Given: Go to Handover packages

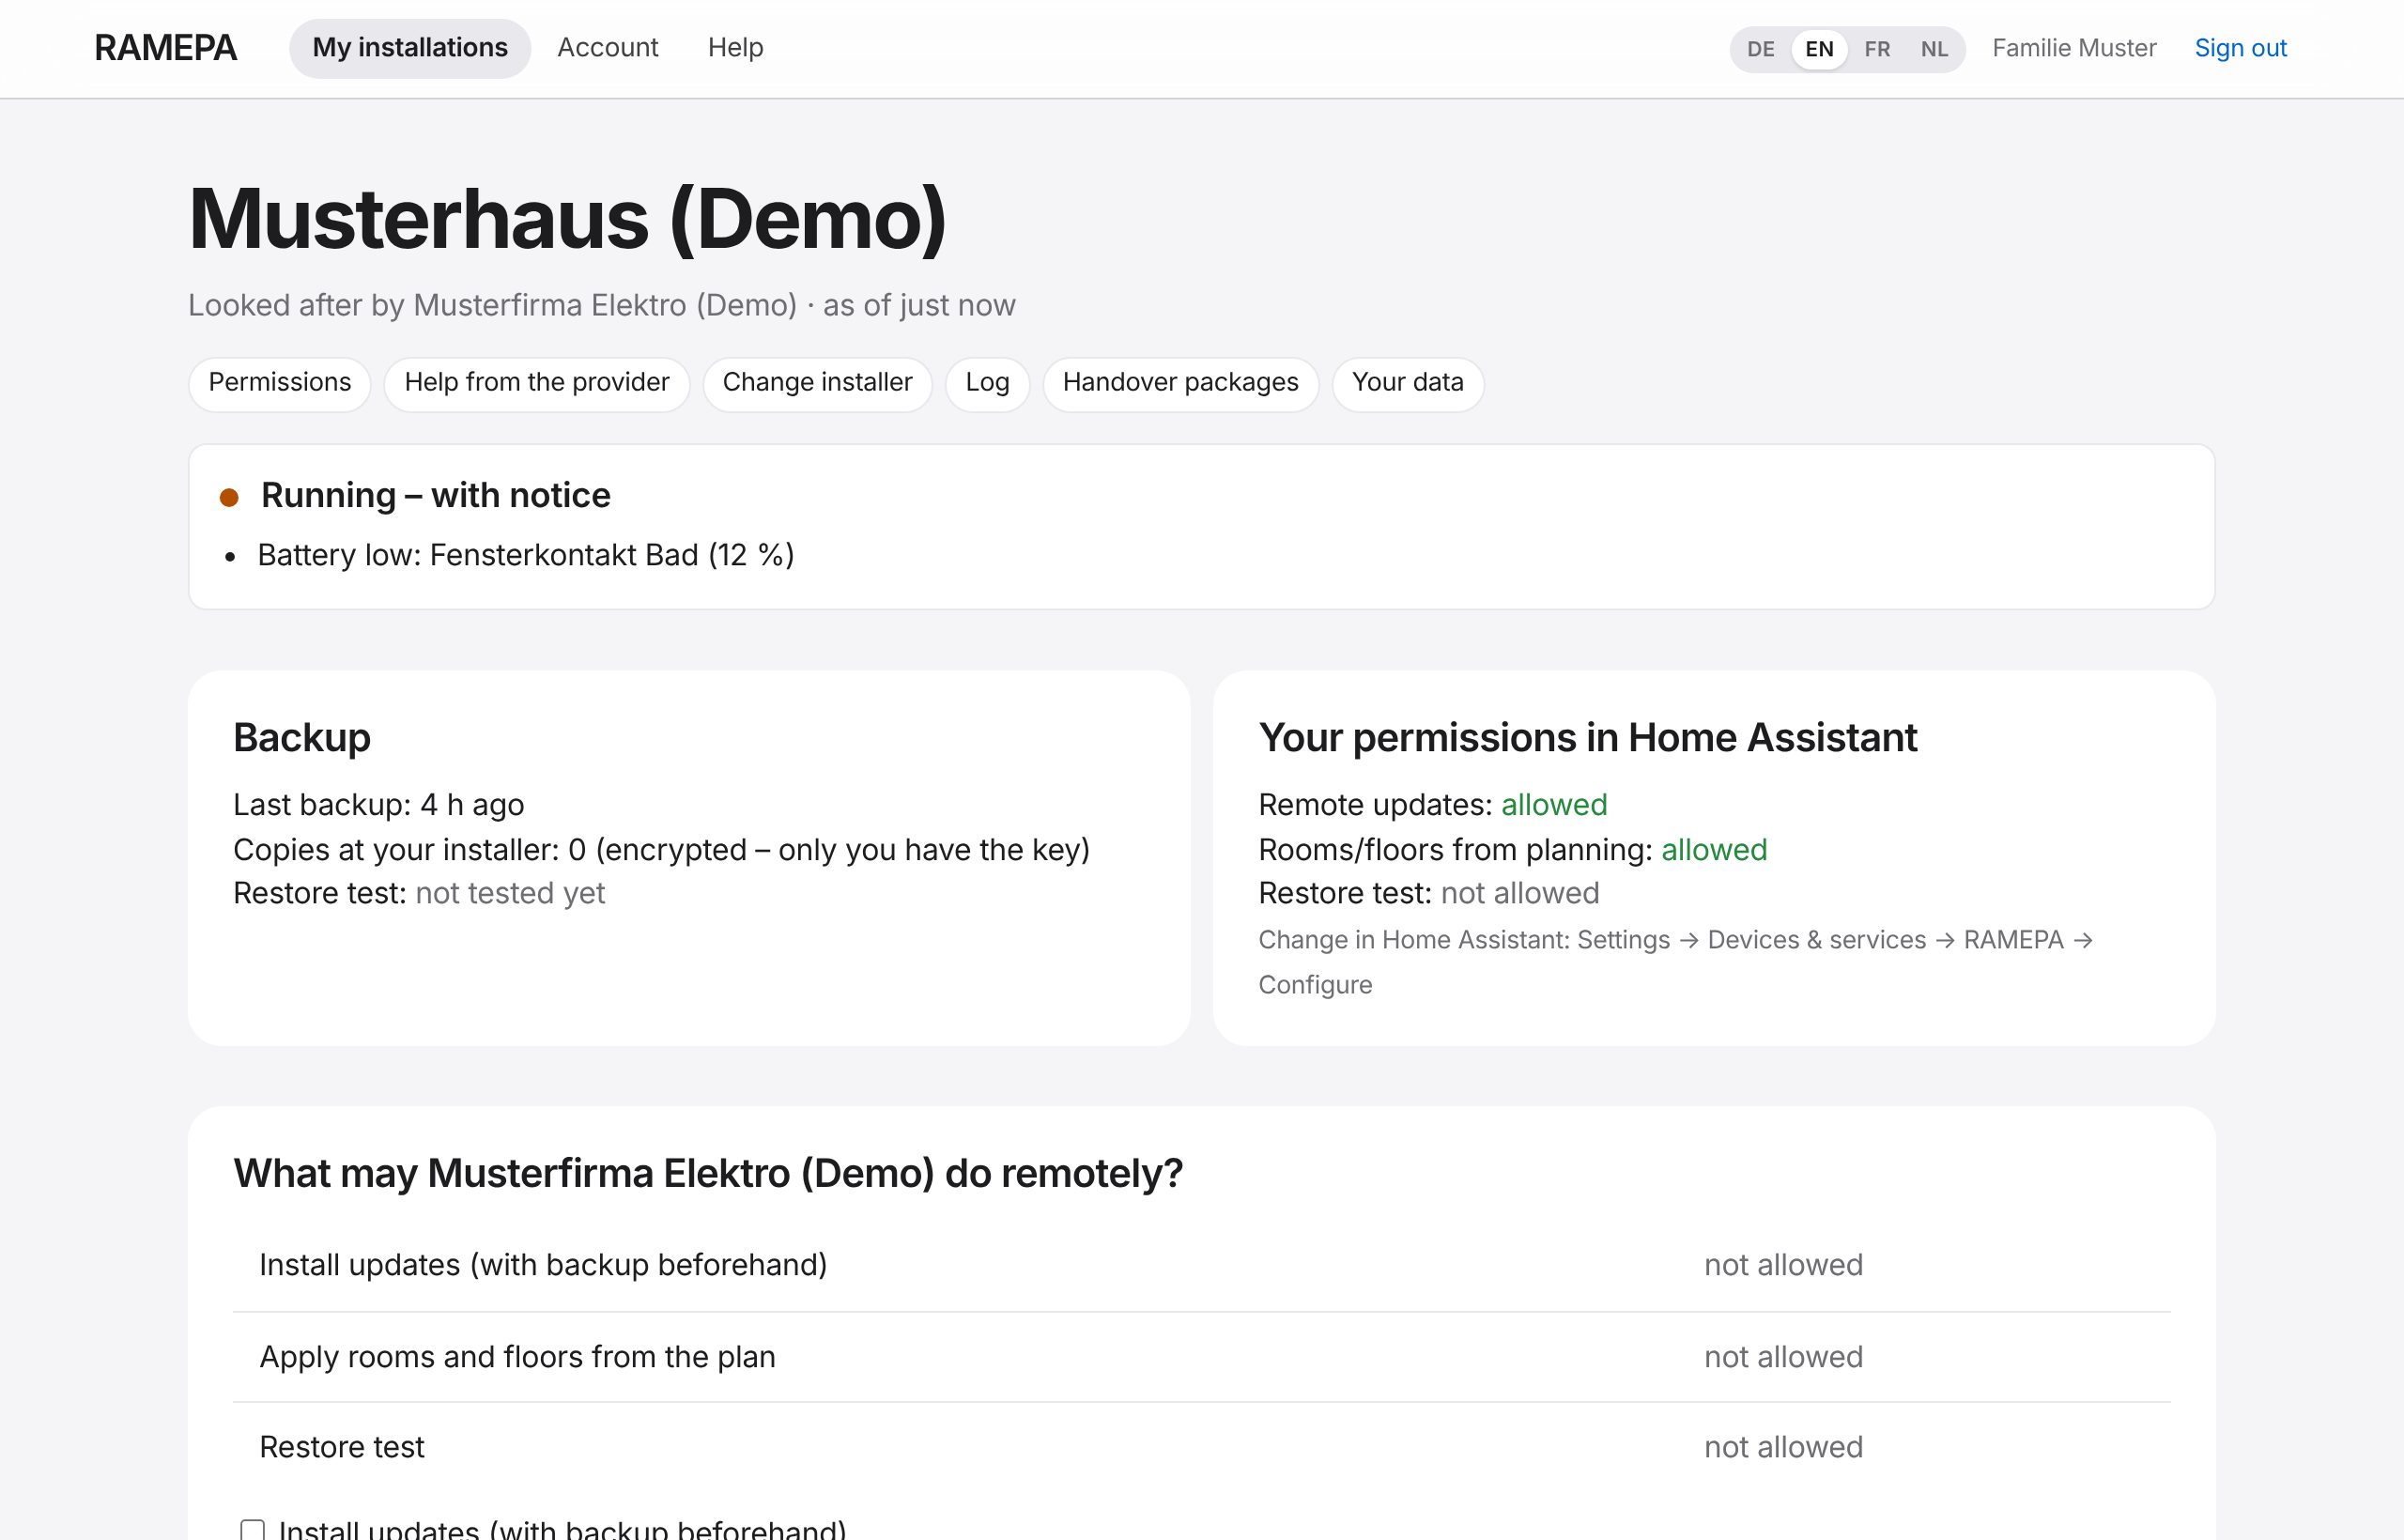Looking at the screenshot, I should click(1180, 383).
